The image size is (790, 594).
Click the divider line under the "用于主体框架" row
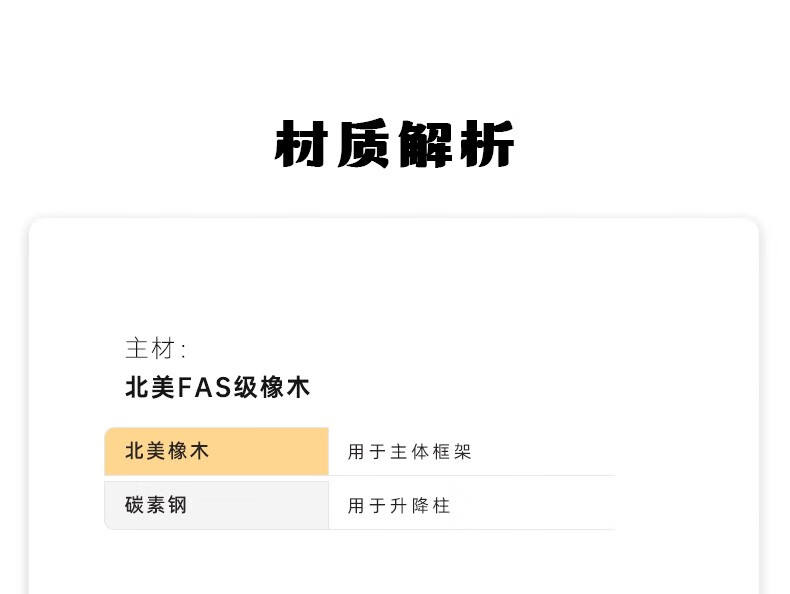(x=472, y=475)
